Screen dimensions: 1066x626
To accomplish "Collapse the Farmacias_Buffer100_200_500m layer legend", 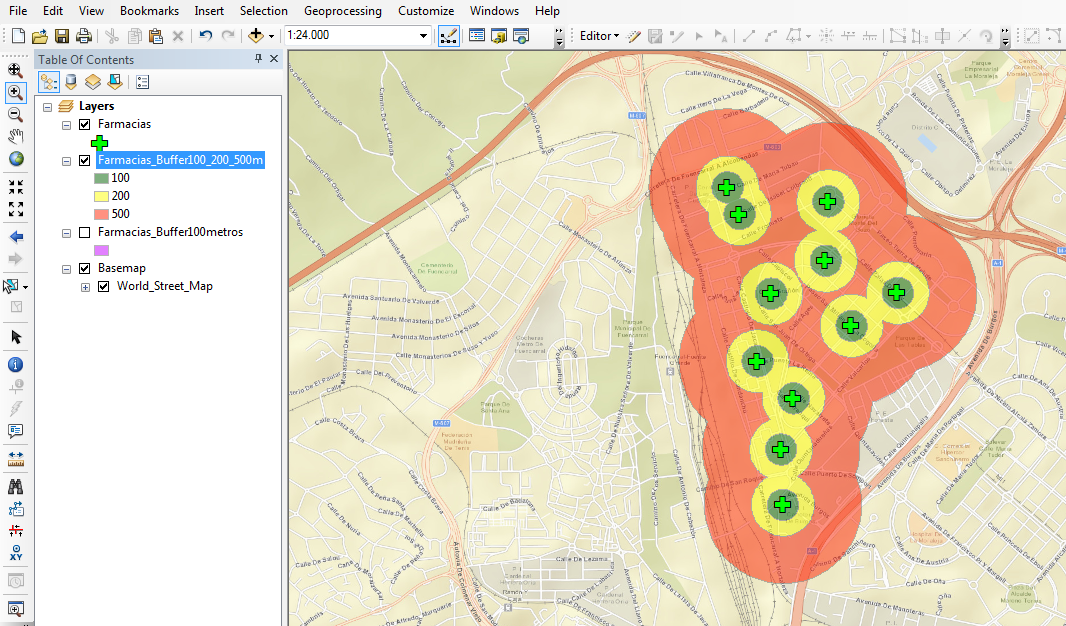I will point(66,161).
